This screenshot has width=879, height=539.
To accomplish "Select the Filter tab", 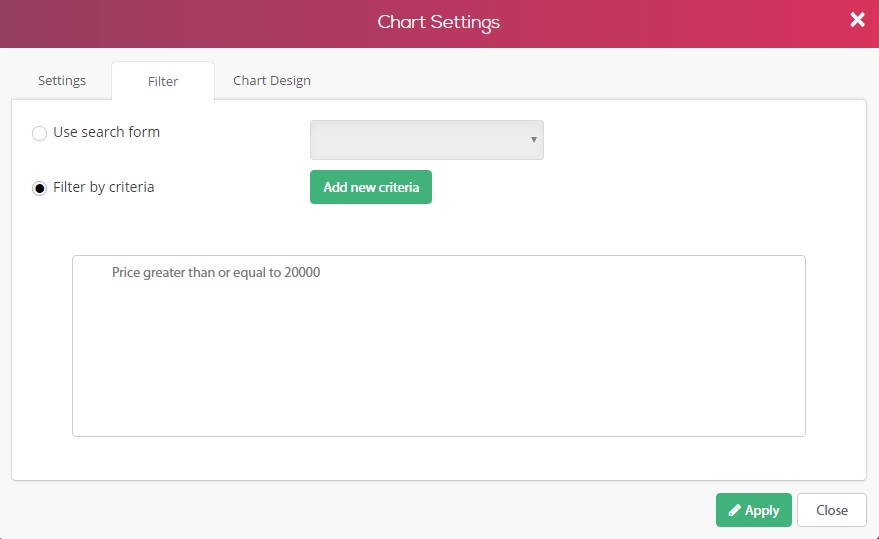I will coord(163,81).
